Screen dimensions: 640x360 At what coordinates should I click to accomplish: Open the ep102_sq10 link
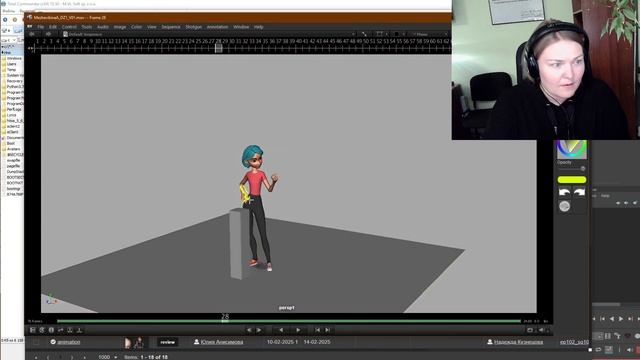point(574,342)
